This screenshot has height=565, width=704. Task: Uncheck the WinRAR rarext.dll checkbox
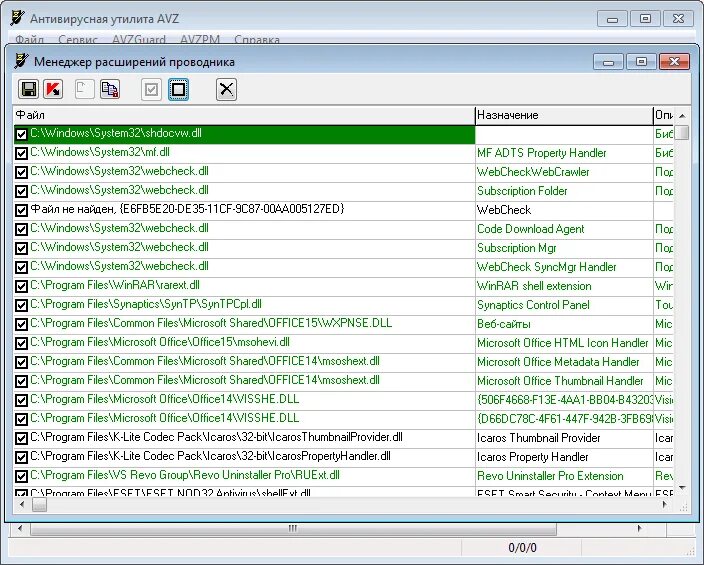coord(21,286)
